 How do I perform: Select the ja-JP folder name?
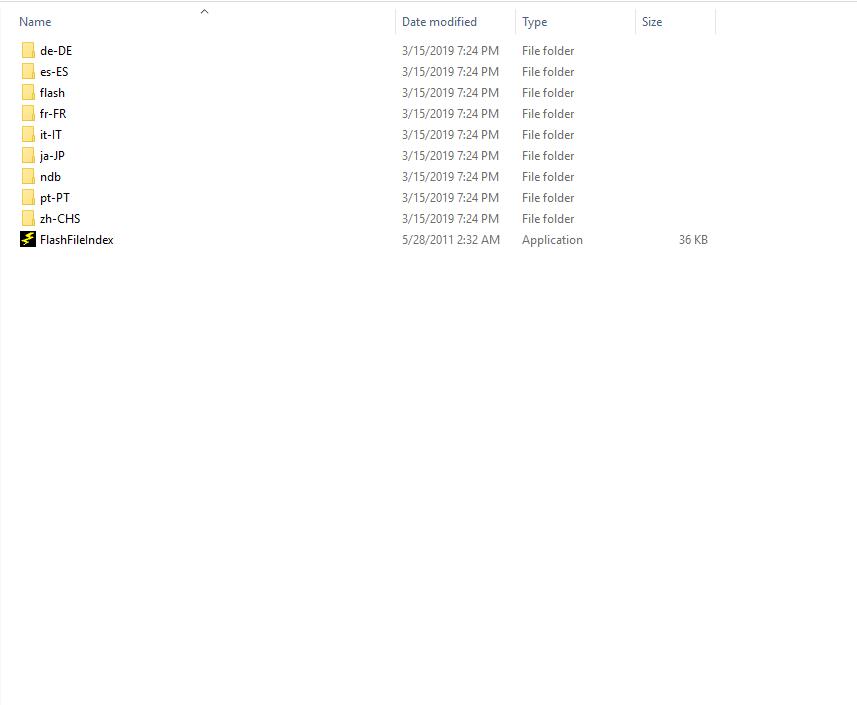pos(52,156)
